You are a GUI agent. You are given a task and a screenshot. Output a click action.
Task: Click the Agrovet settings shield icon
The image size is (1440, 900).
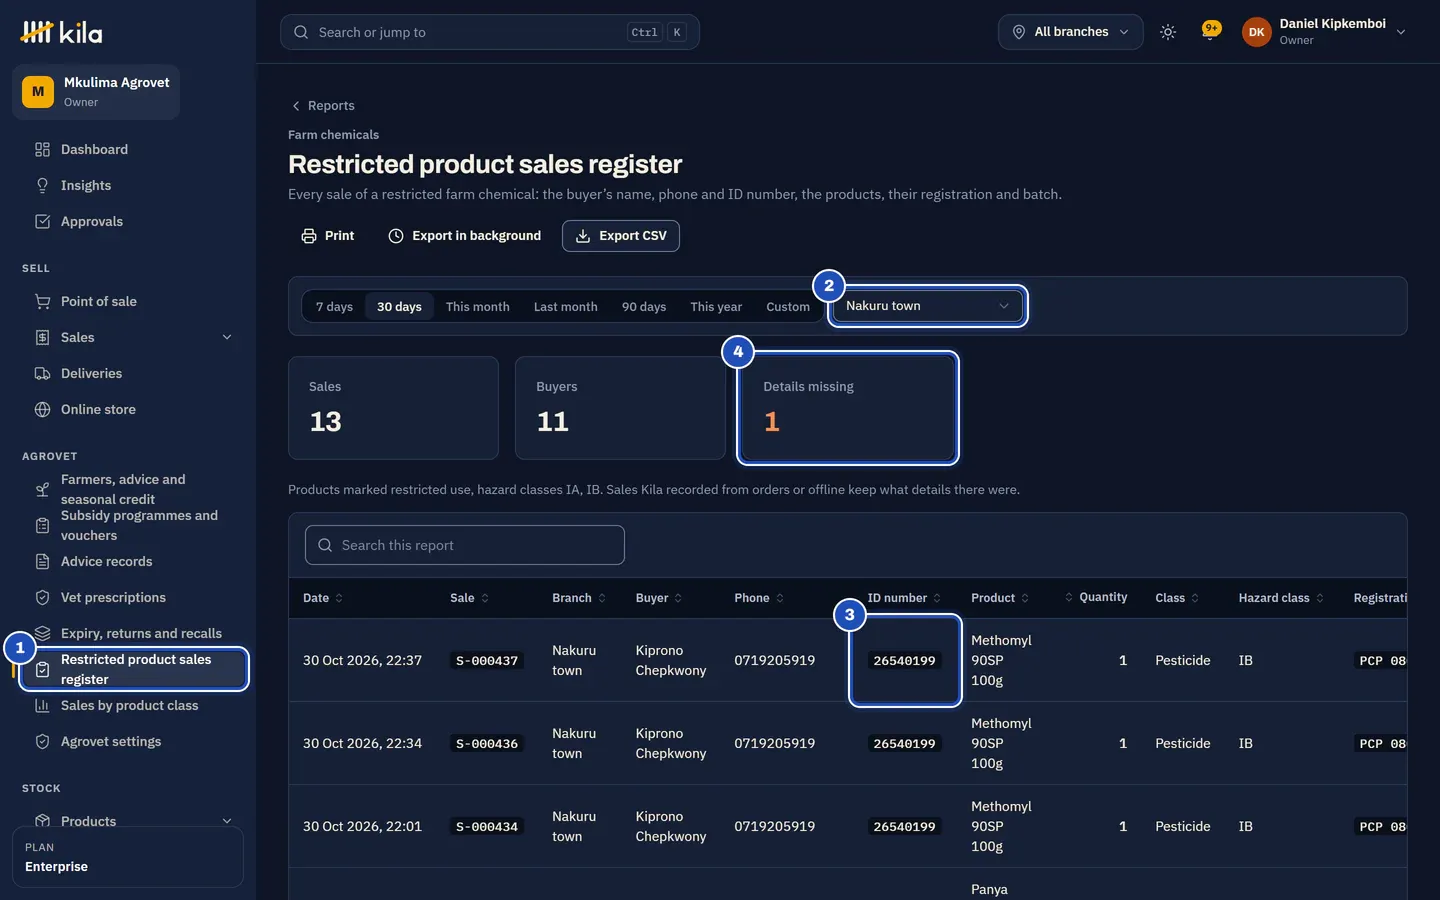point(42,741)
